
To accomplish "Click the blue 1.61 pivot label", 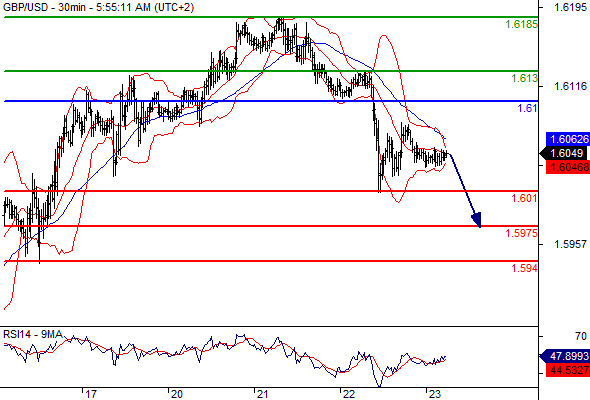I will [528, 108].
